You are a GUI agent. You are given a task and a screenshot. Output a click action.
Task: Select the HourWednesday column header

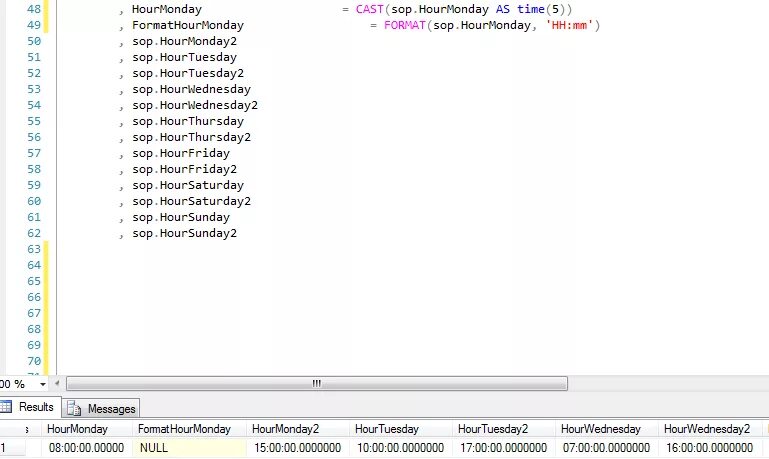point(607,429)
